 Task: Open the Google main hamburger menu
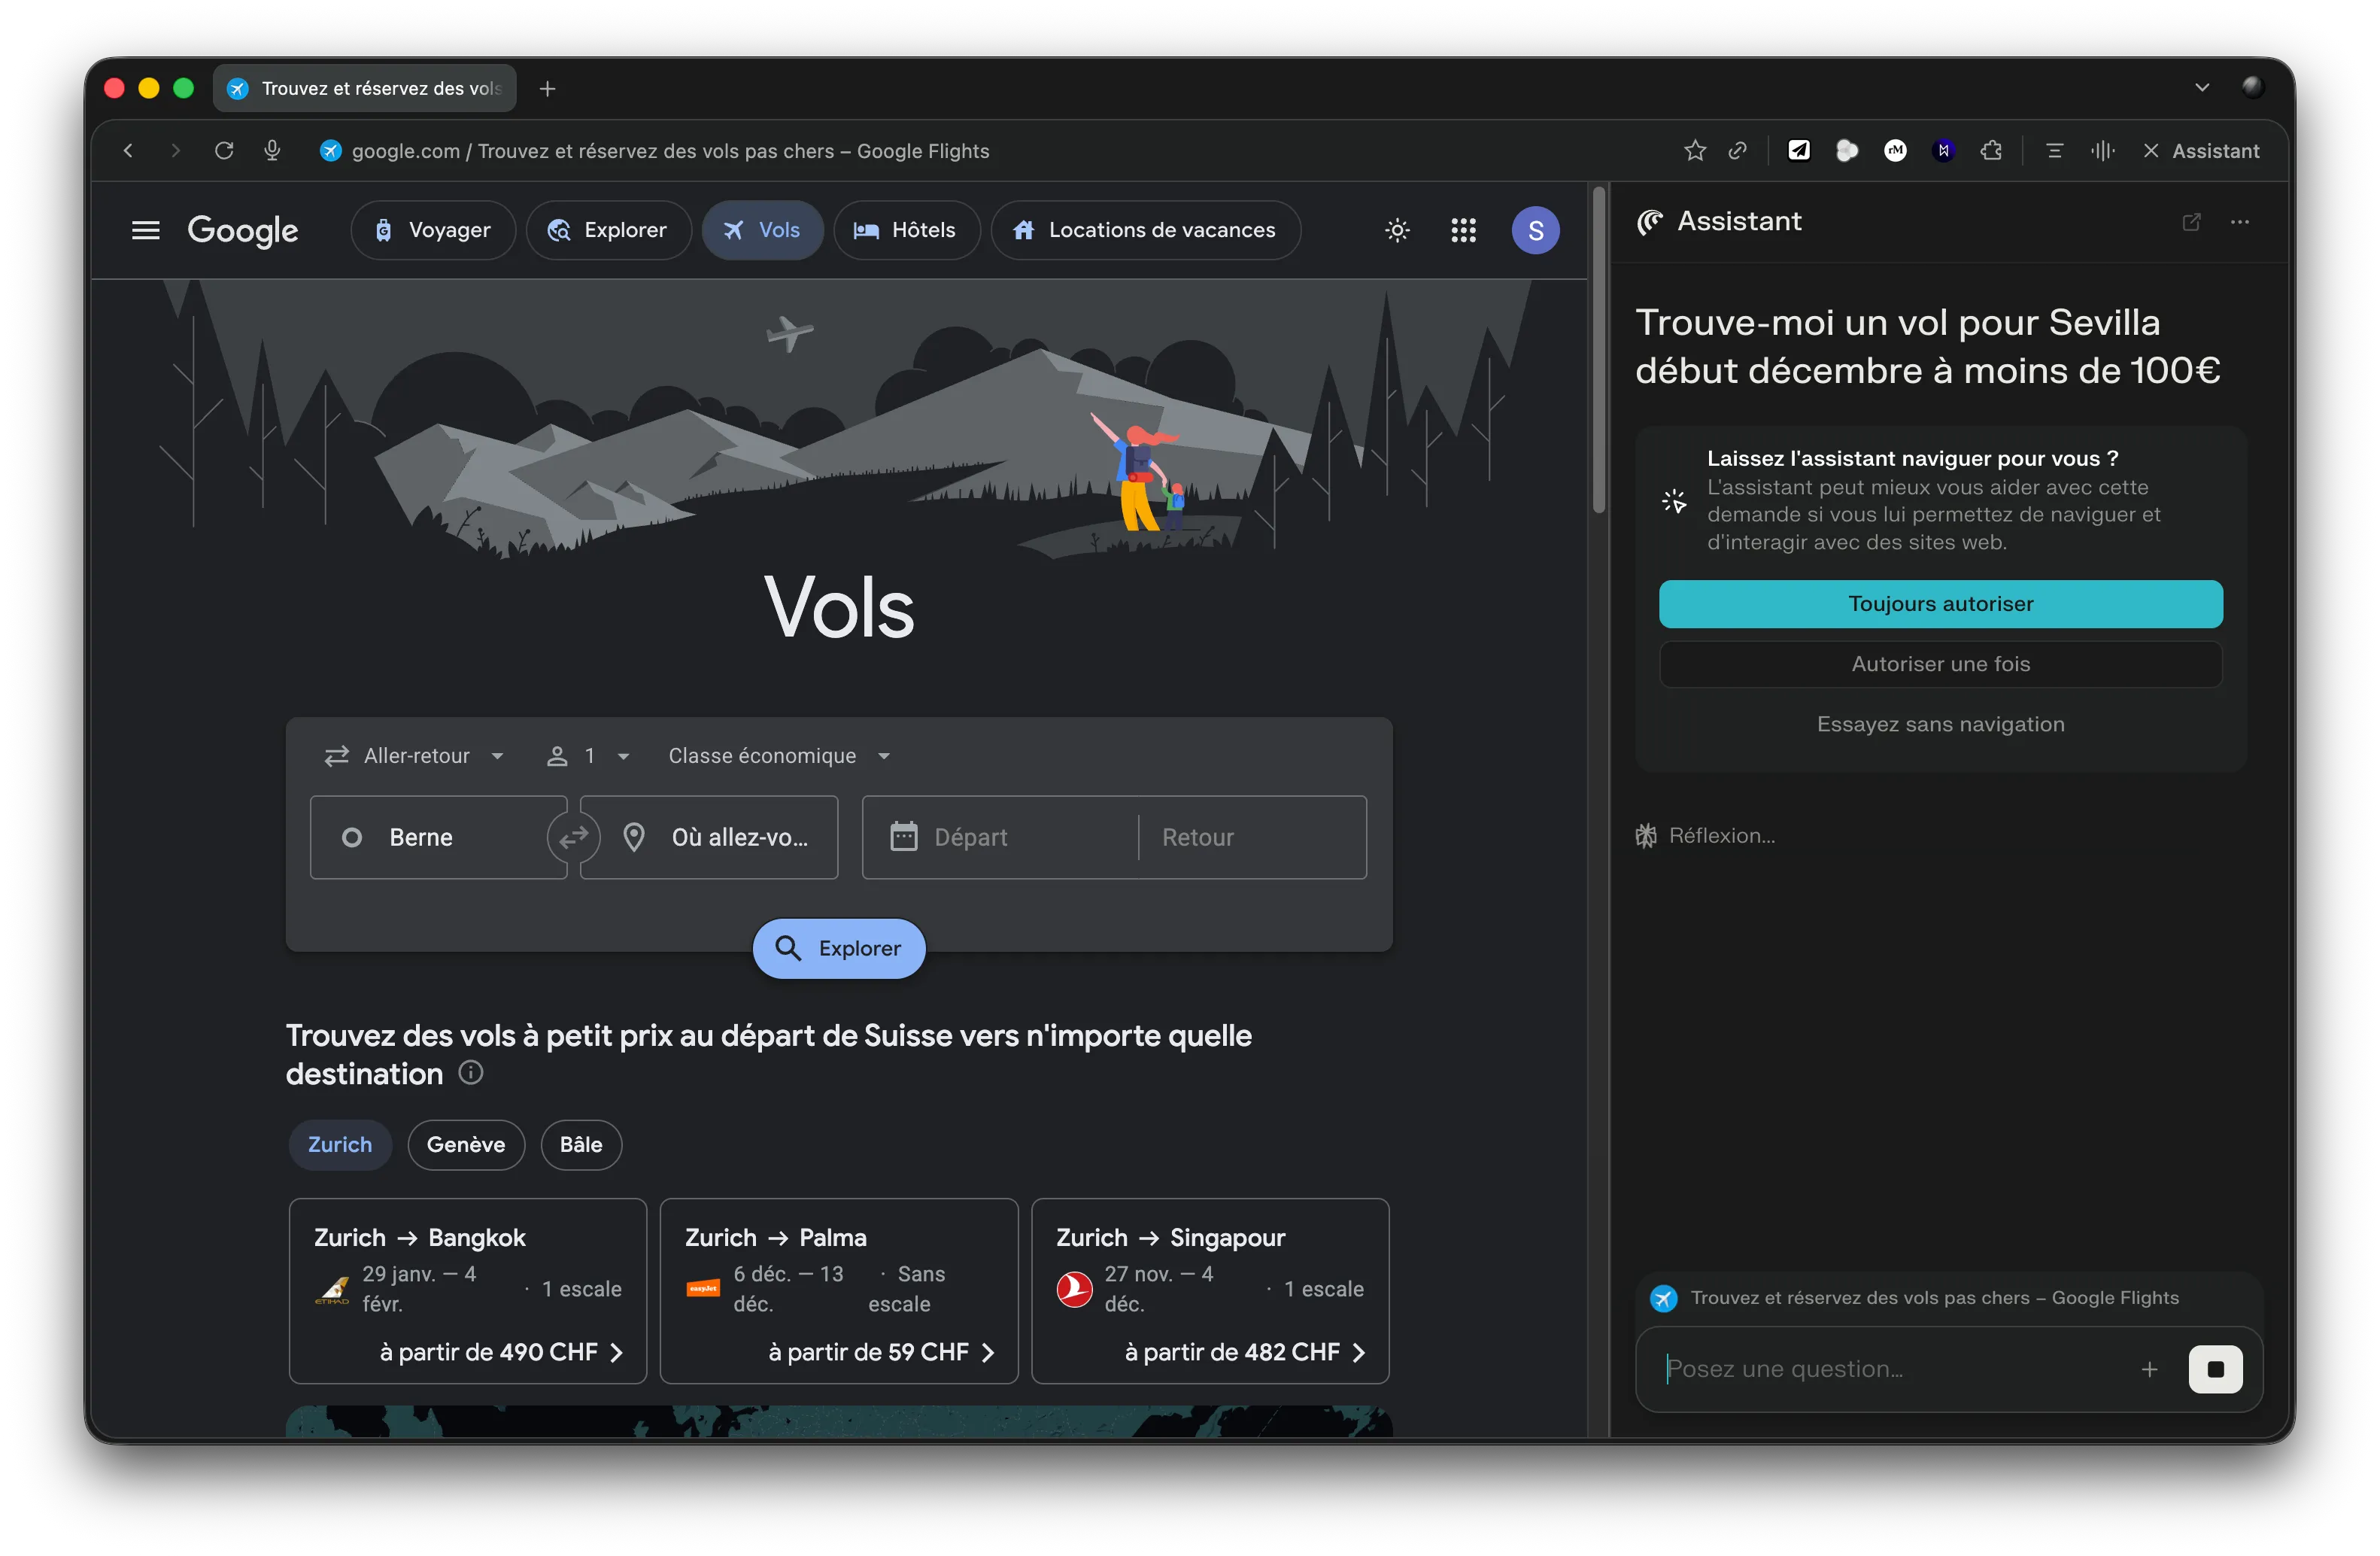(x=146, y=231)
